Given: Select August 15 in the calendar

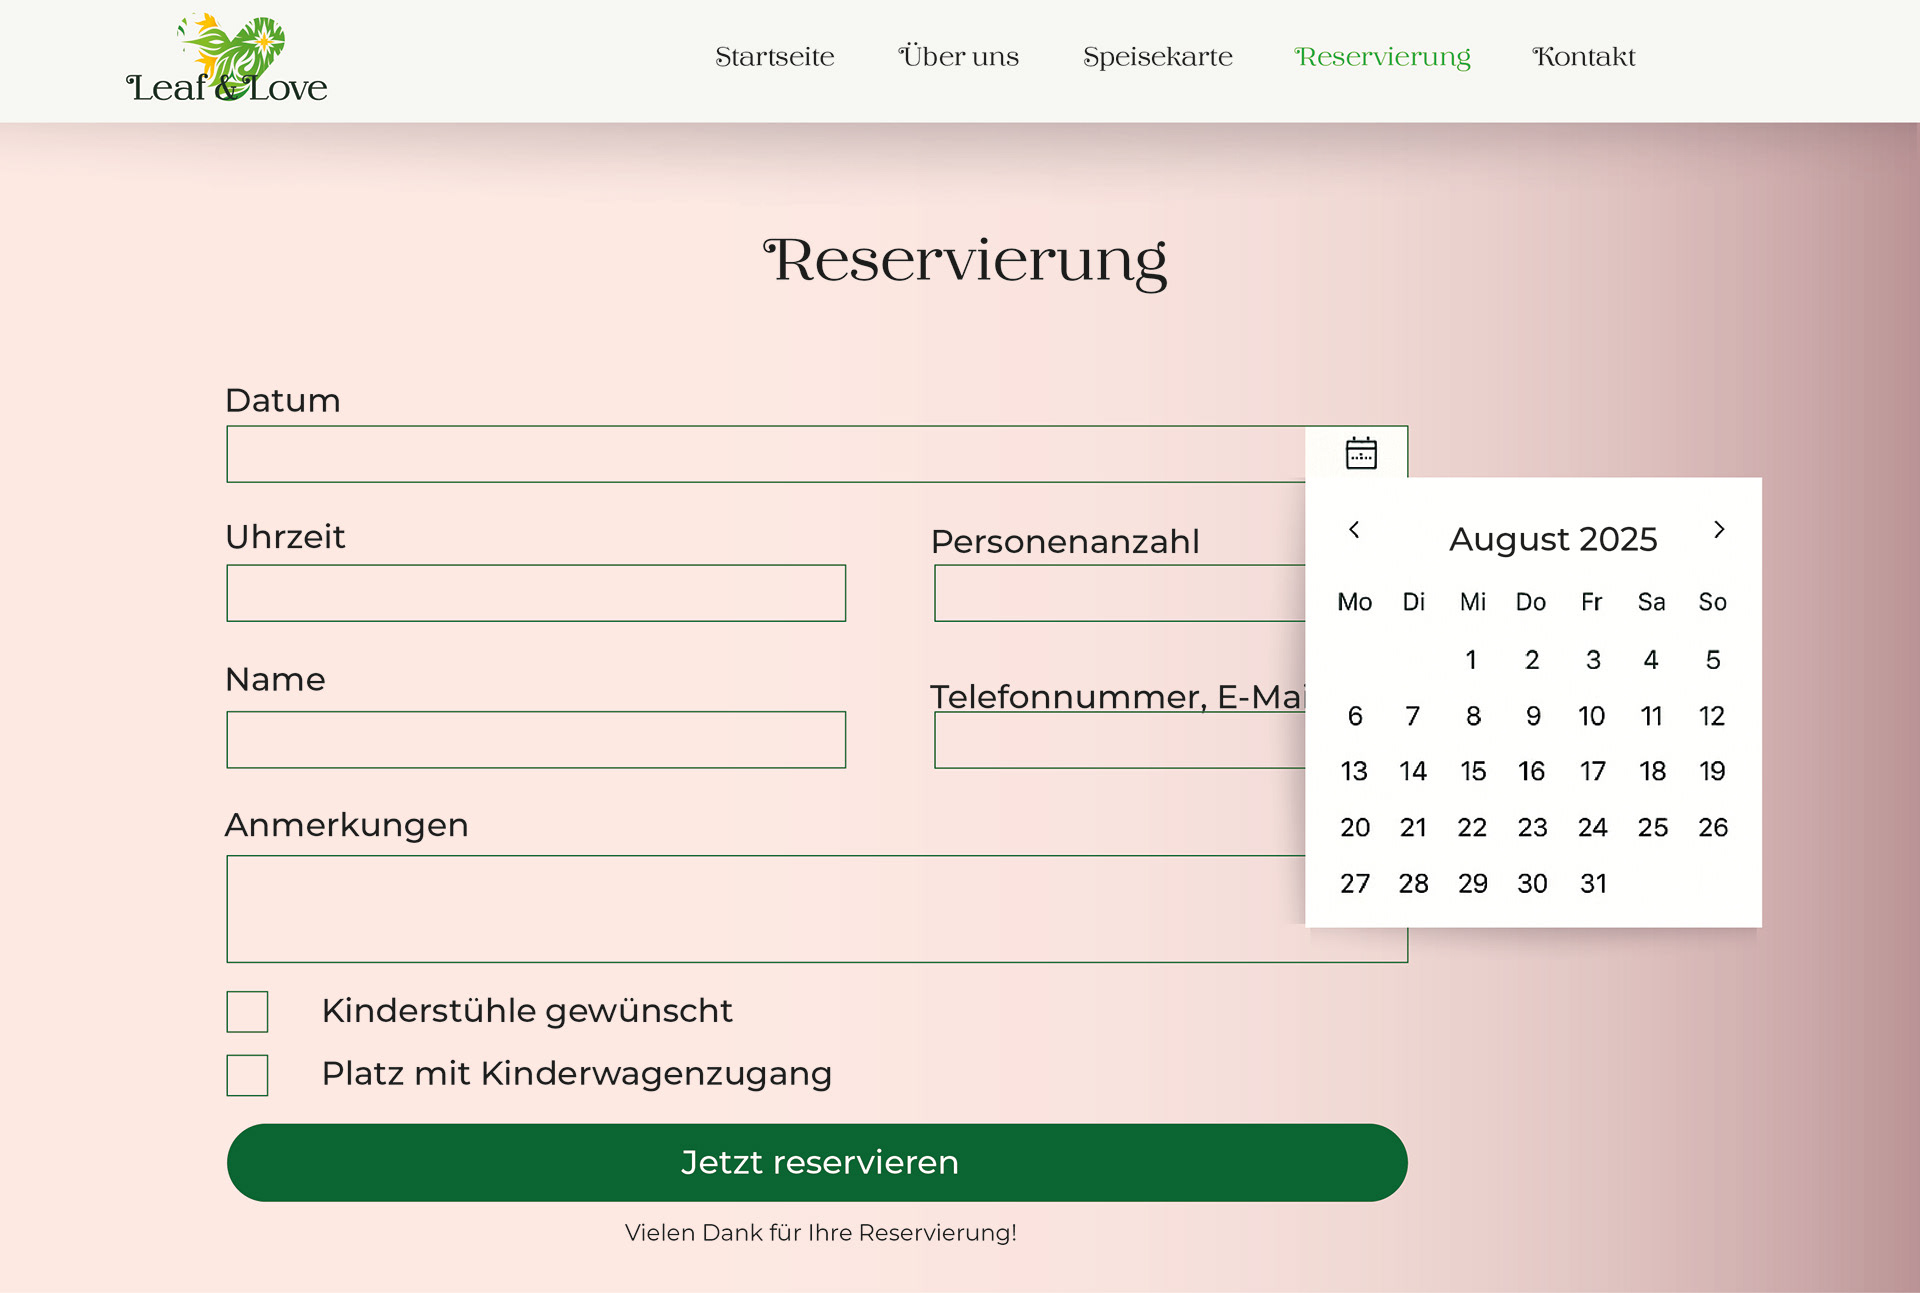Looking at the screenshot, I should pyautogui.click(x=1472, y=771).
